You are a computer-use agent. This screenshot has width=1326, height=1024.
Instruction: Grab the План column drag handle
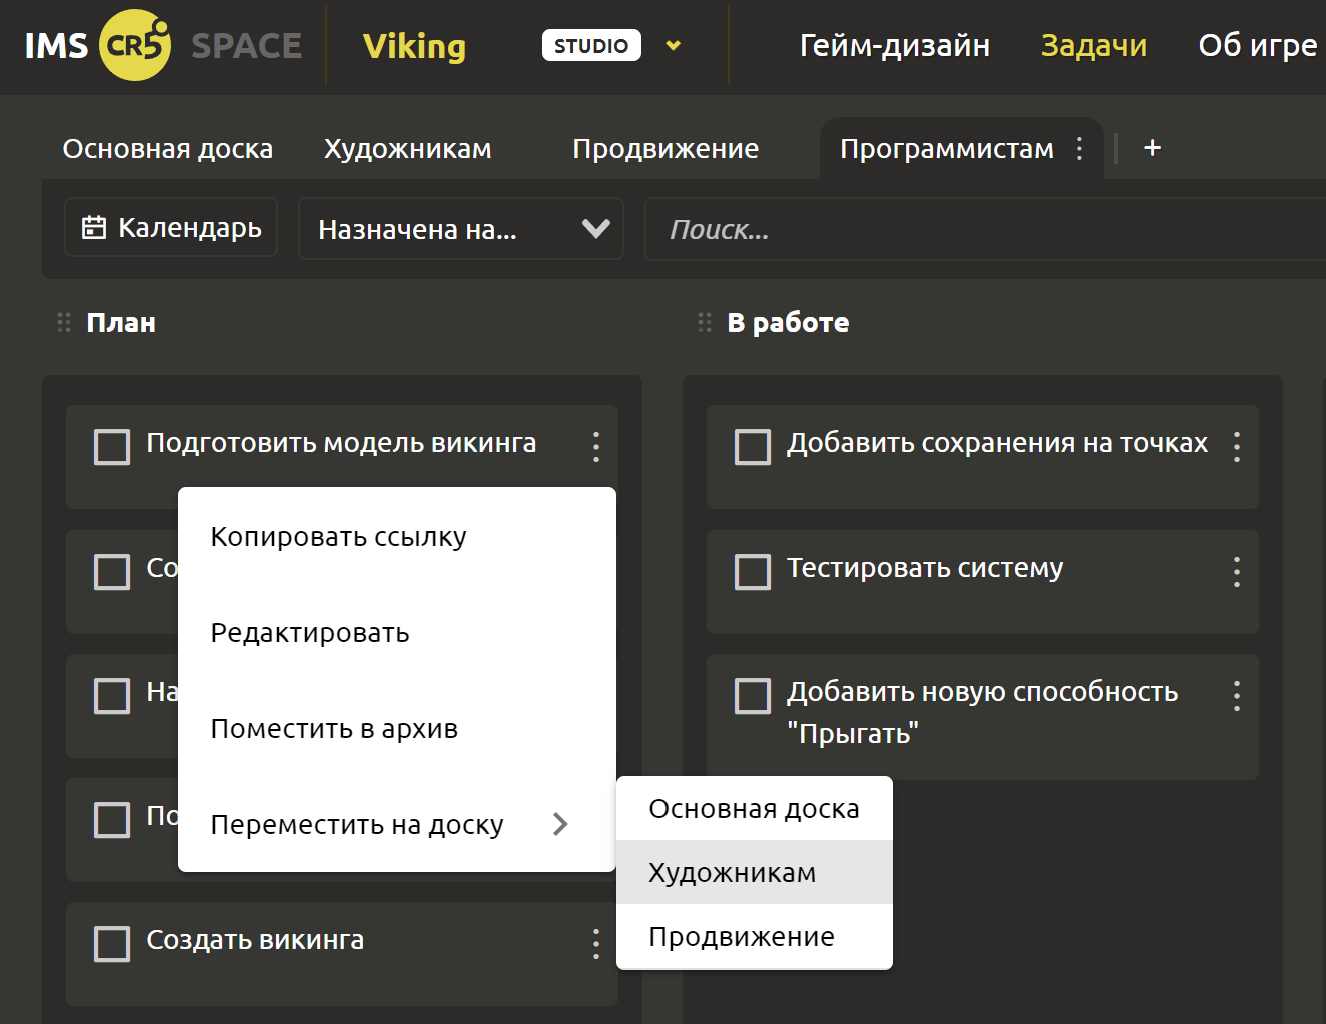click(x=64, y=322)
